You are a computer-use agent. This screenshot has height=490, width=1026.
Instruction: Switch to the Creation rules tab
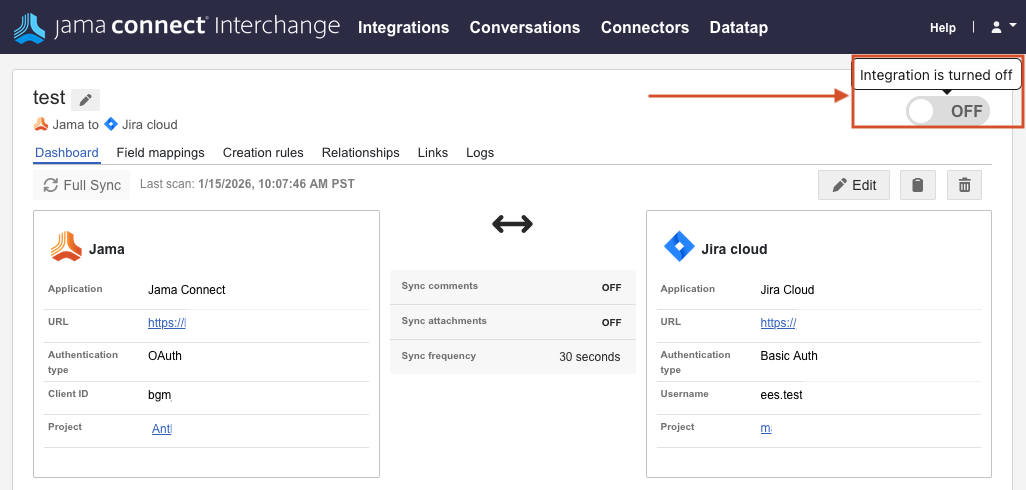coord(263,152)
